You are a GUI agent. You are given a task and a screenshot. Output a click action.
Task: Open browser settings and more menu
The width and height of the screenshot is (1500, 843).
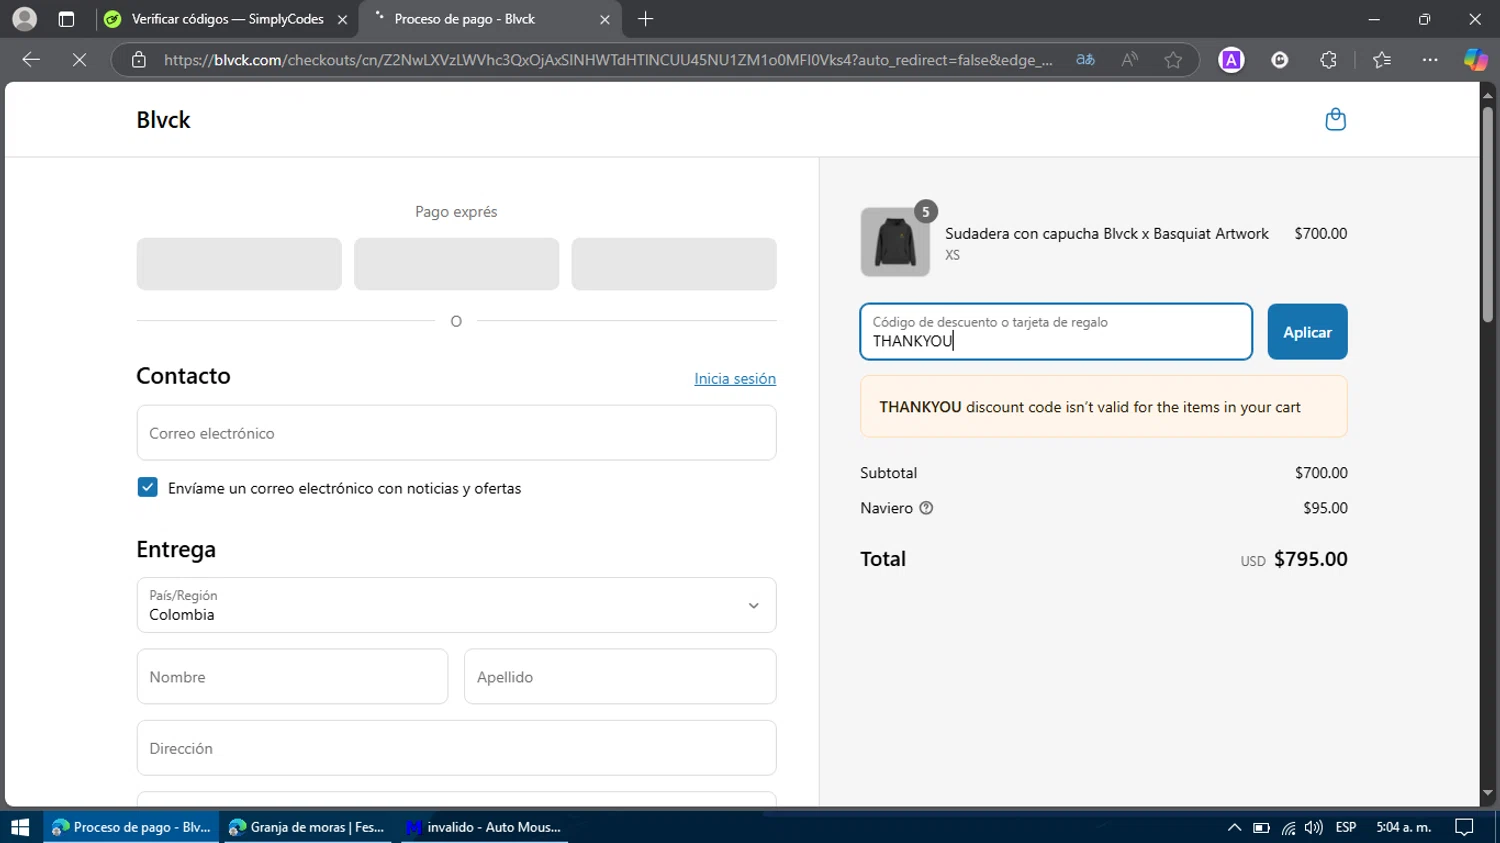[1430, 60]
